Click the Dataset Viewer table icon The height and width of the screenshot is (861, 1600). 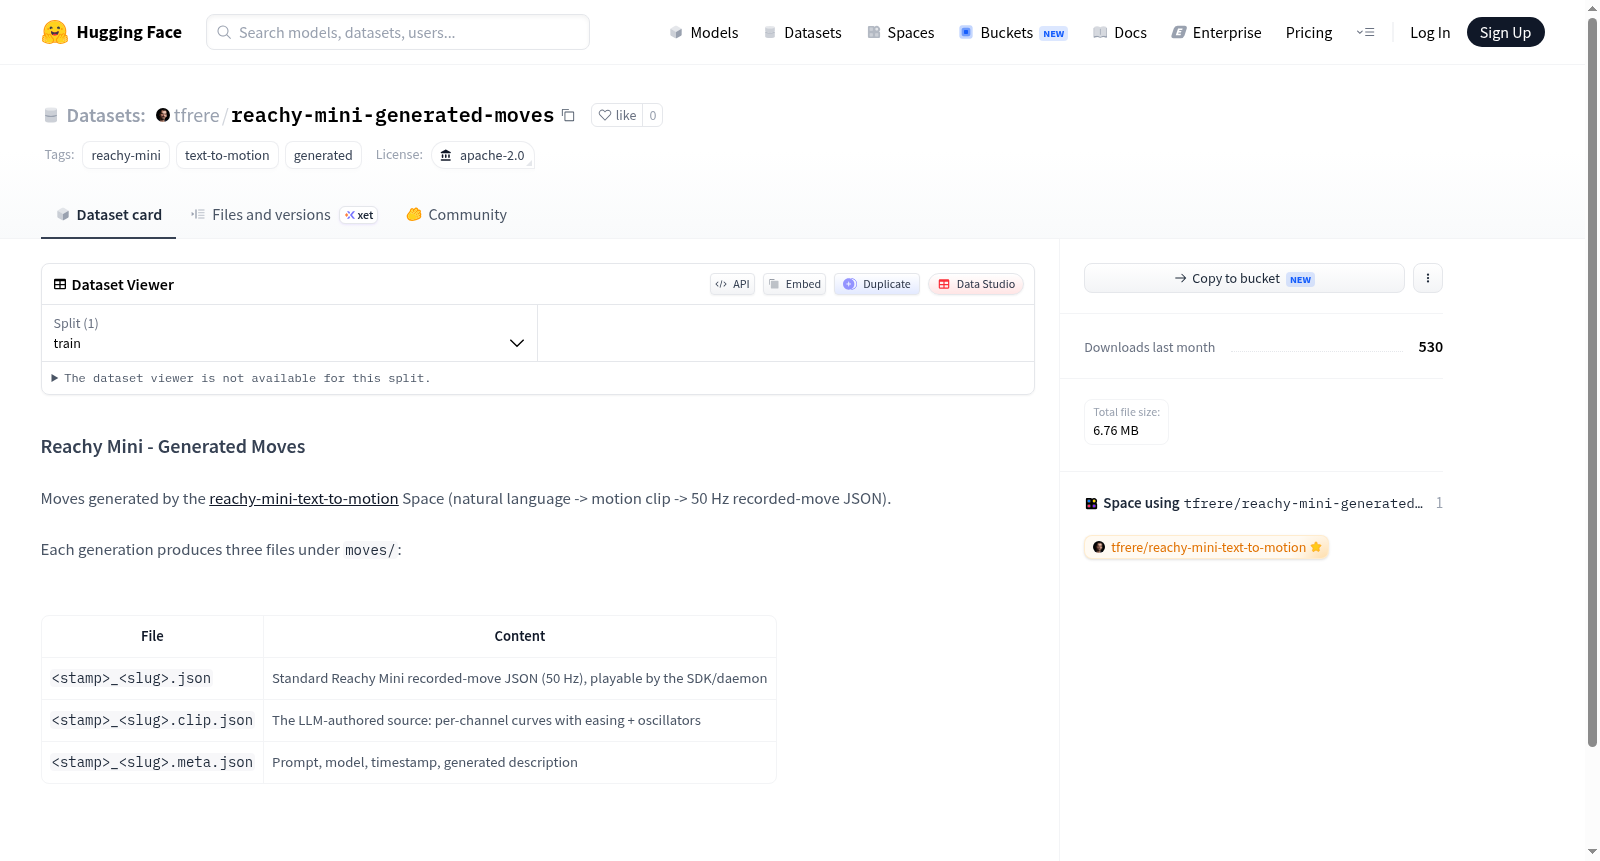[x=60, y=284]
